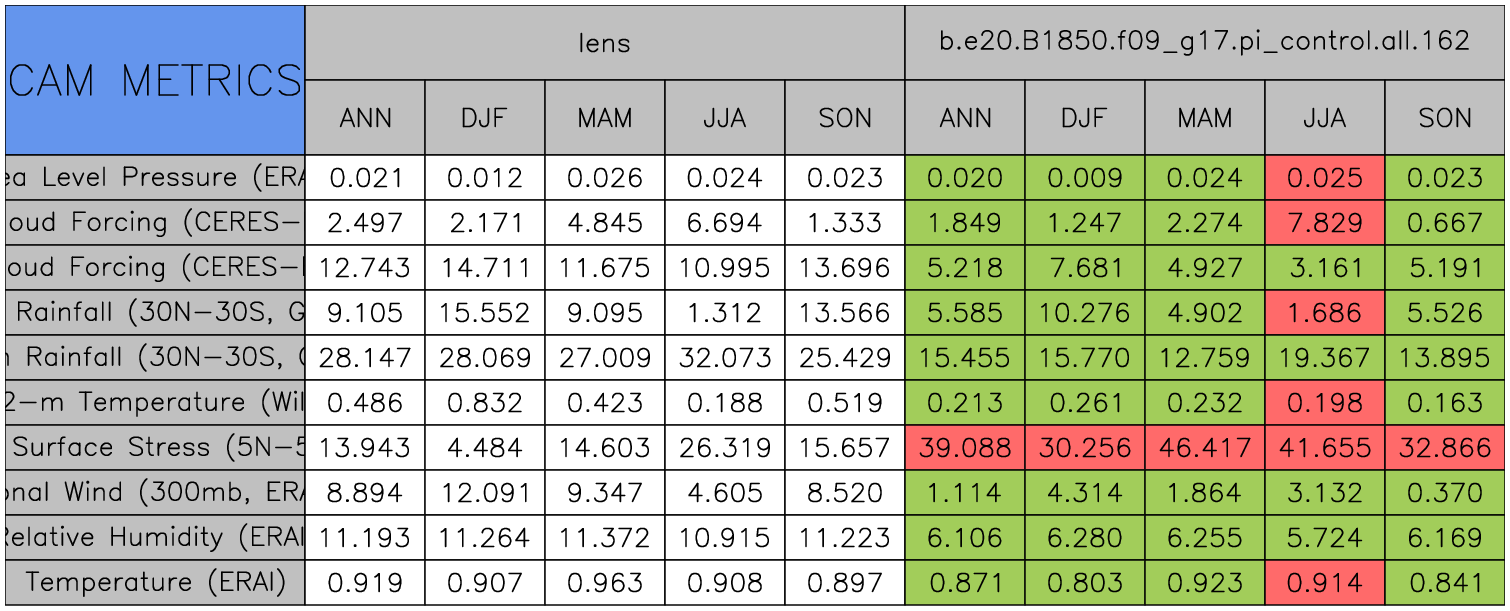Image resolution: width=1510 pixels, height=611 pixels.
Task: Select the red cell with value 1.686
Action: pyautogui.click(x=1324, y=312)
